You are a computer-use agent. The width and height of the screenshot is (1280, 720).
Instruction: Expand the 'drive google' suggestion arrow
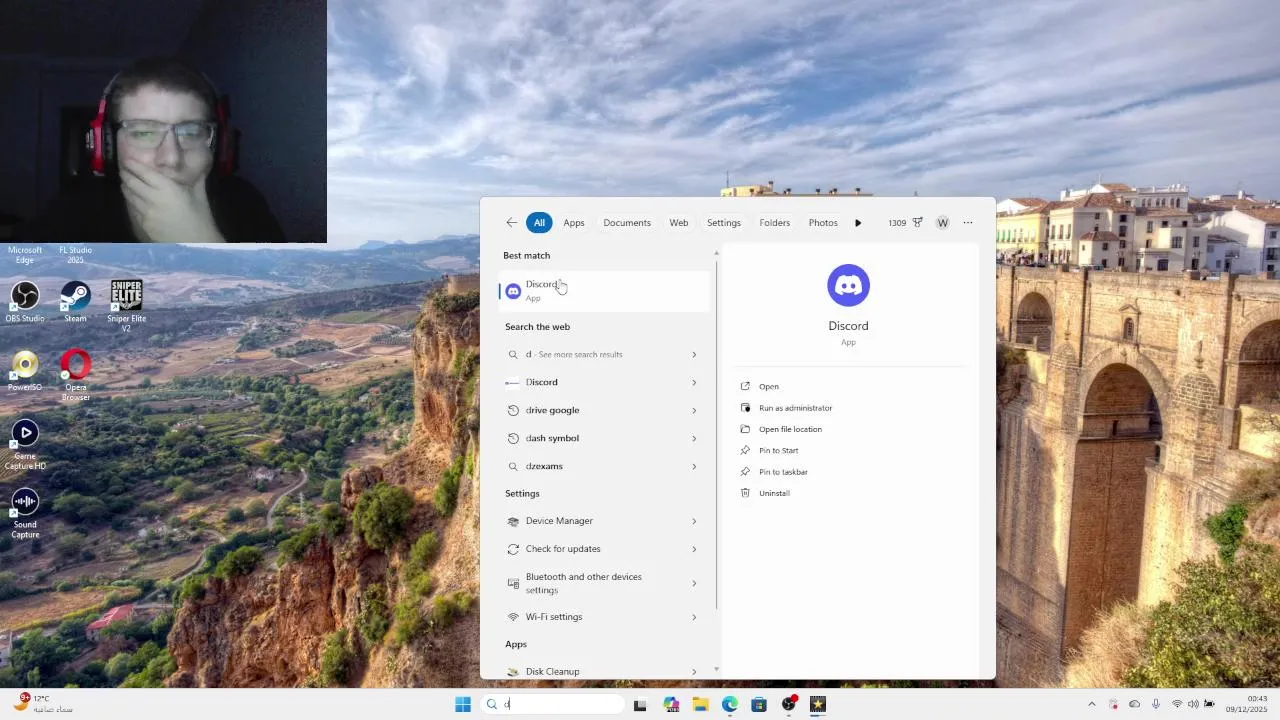click(694, 410)
